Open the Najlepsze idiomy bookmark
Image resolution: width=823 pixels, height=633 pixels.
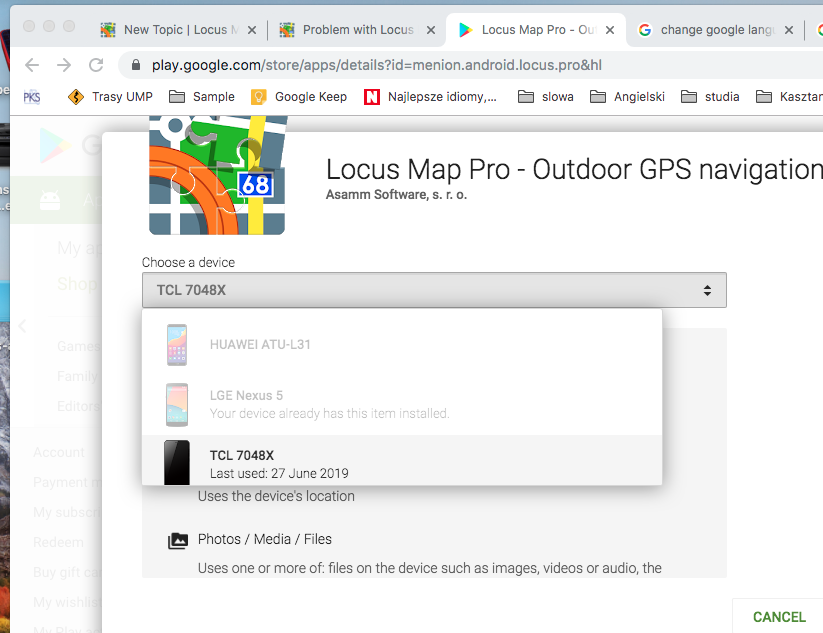click(x=430, y=97)
